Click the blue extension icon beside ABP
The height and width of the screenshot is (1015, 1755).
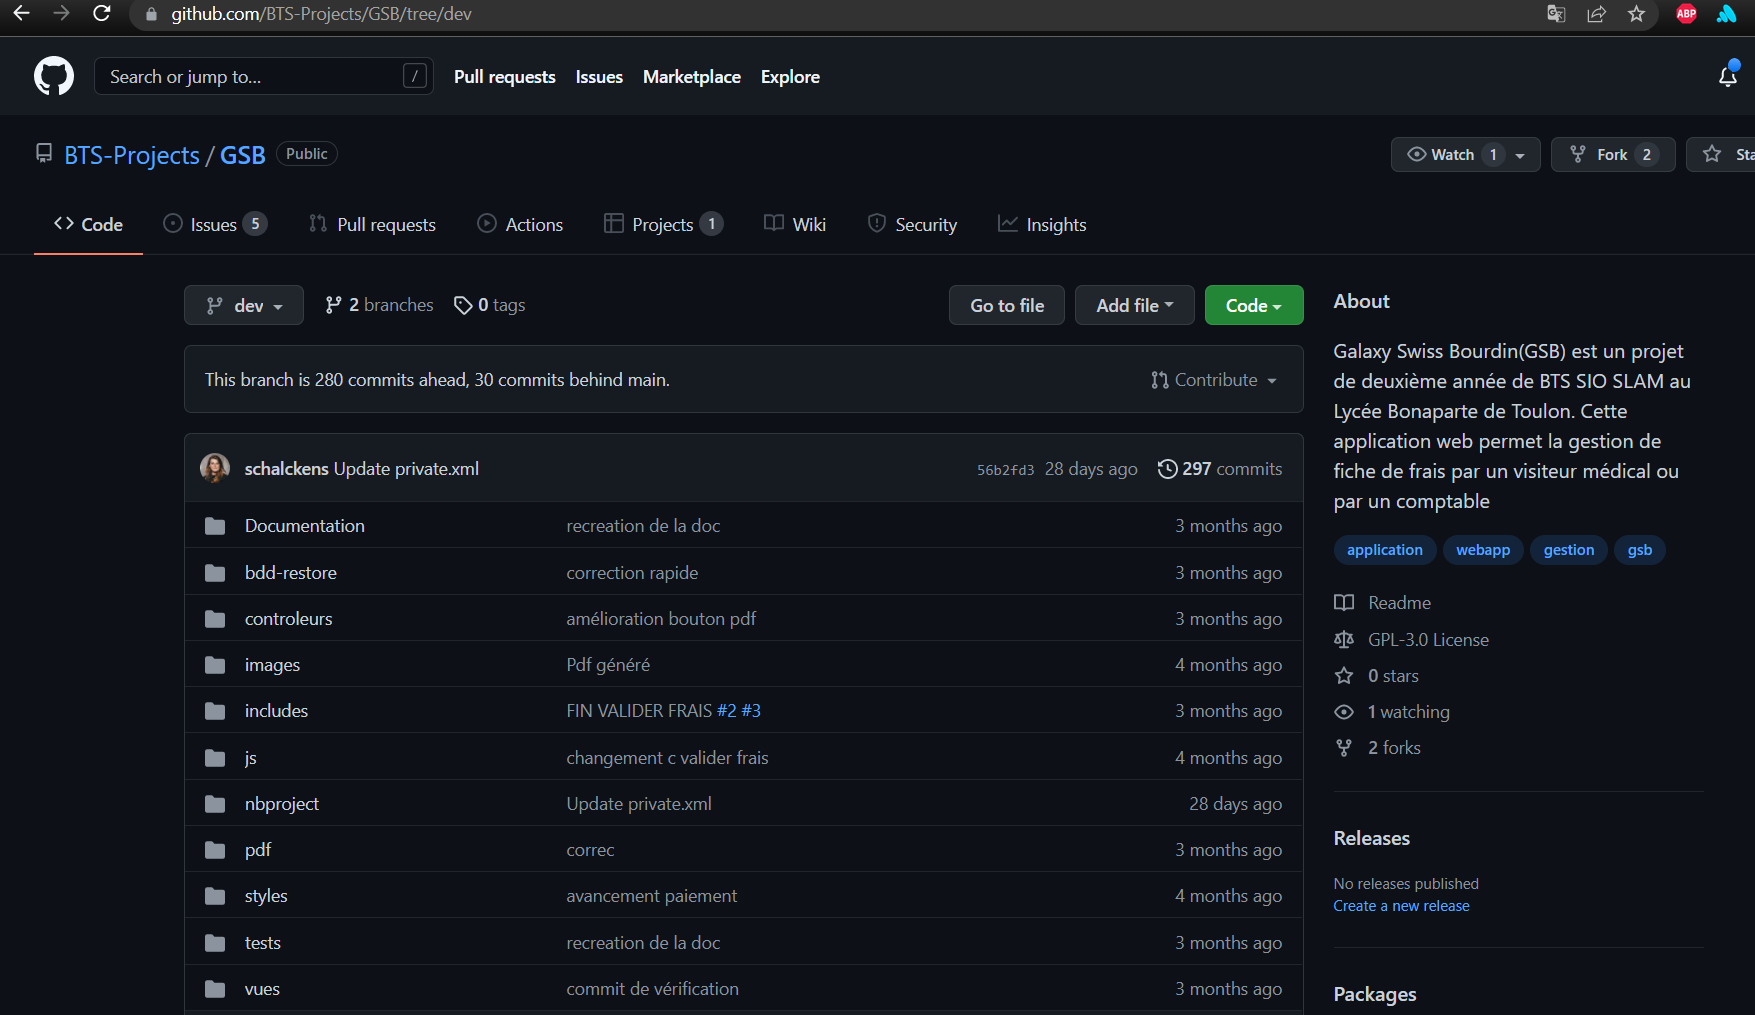pos(1726,14)
